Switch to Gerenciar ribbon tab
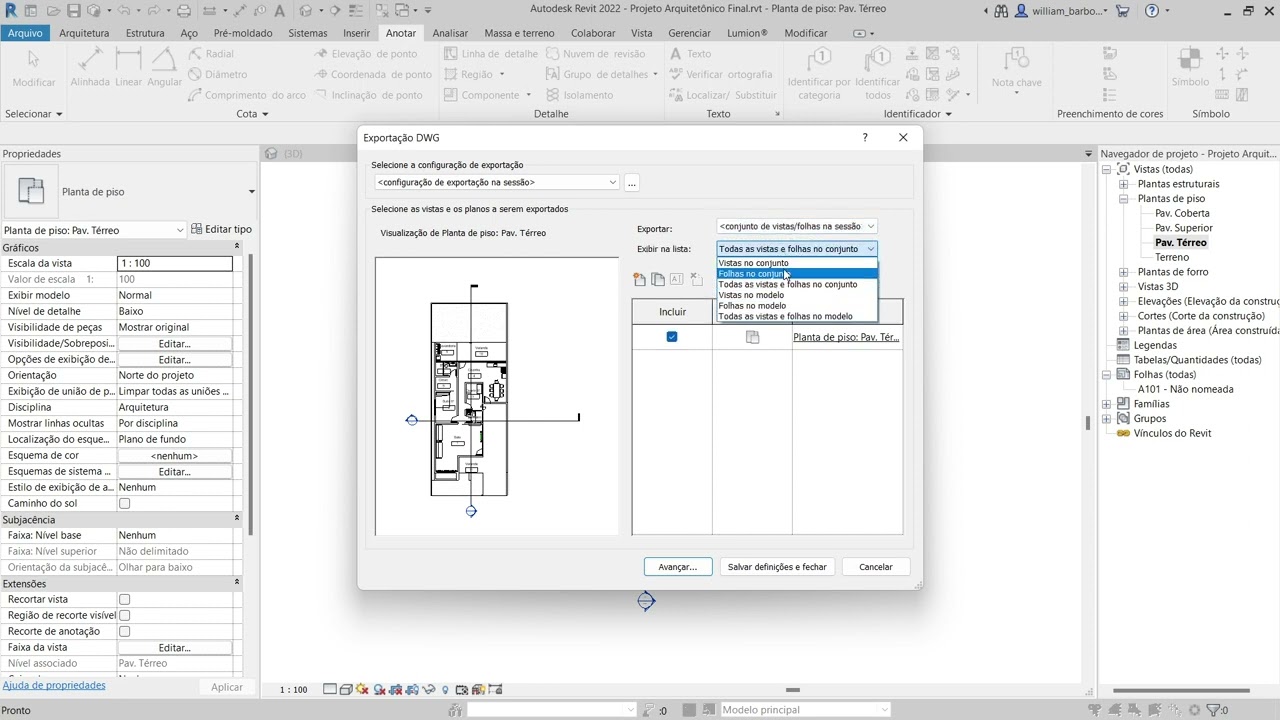The width and height of the screenshot is (1280, 720). click(x=689, y=33)
